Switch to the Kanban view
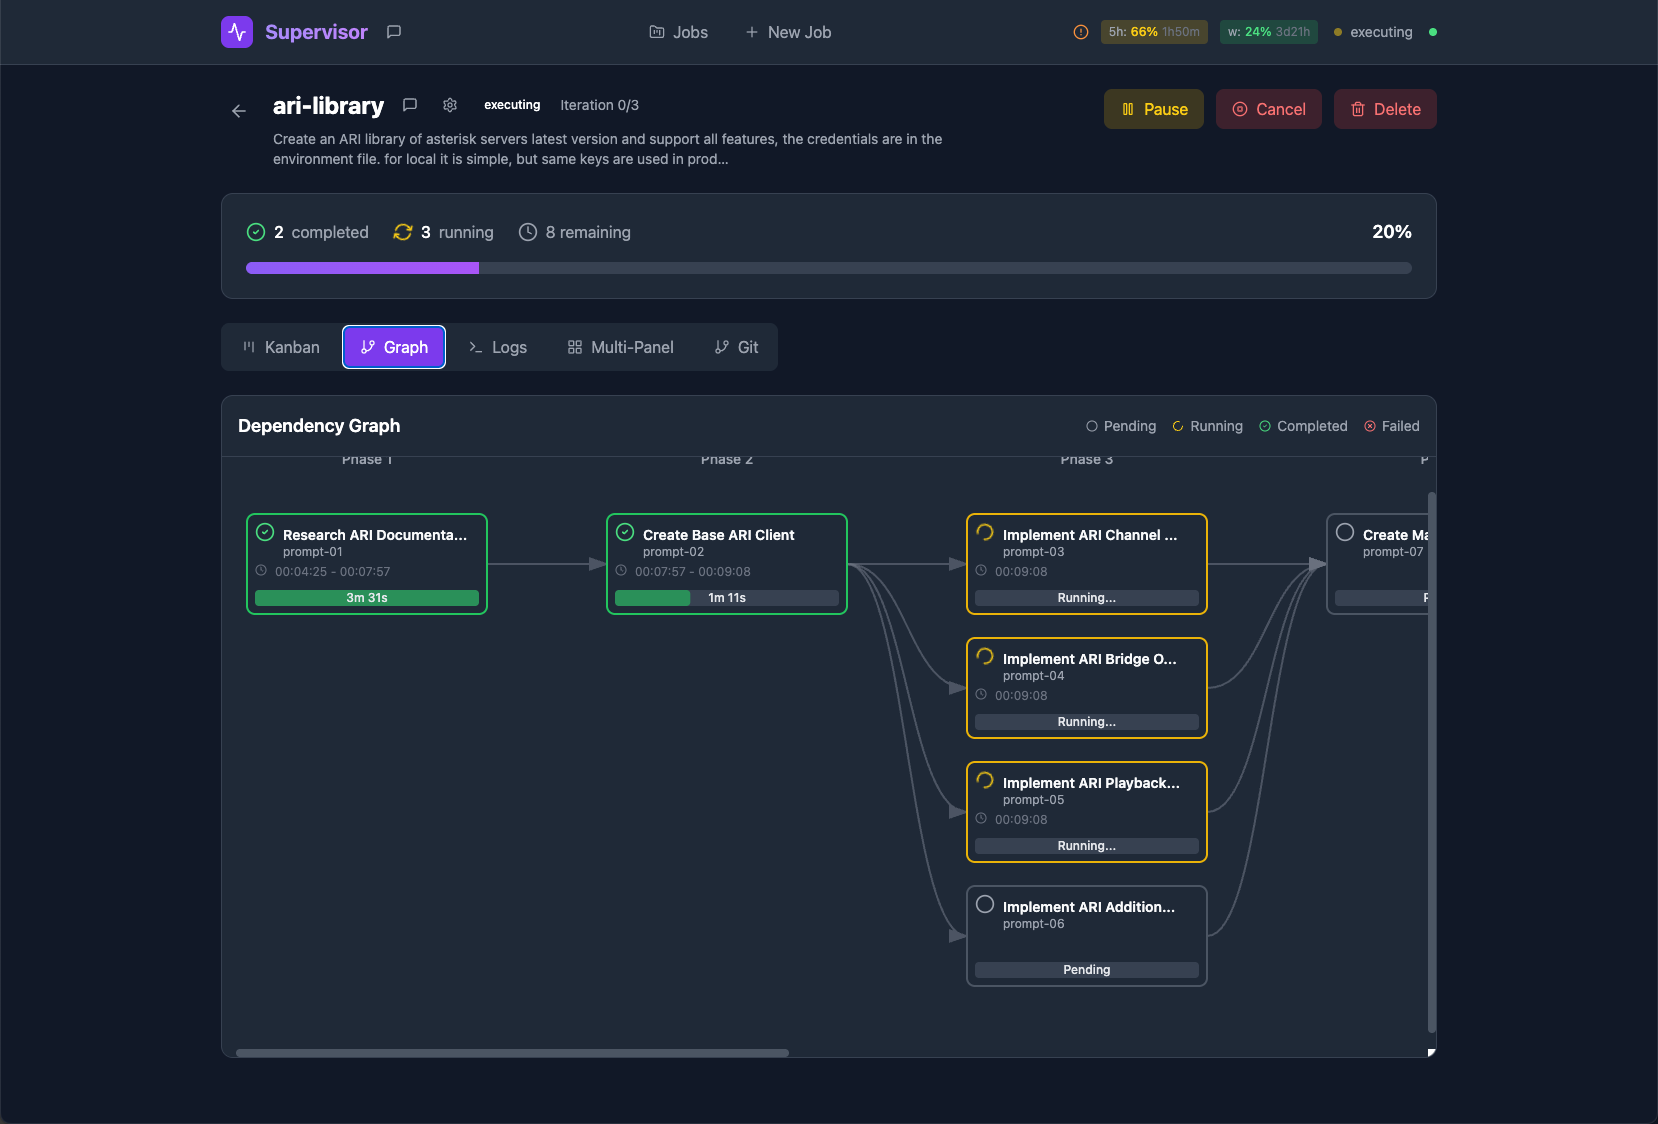This screenshot has height=1124, width=1658. point(281,347)
